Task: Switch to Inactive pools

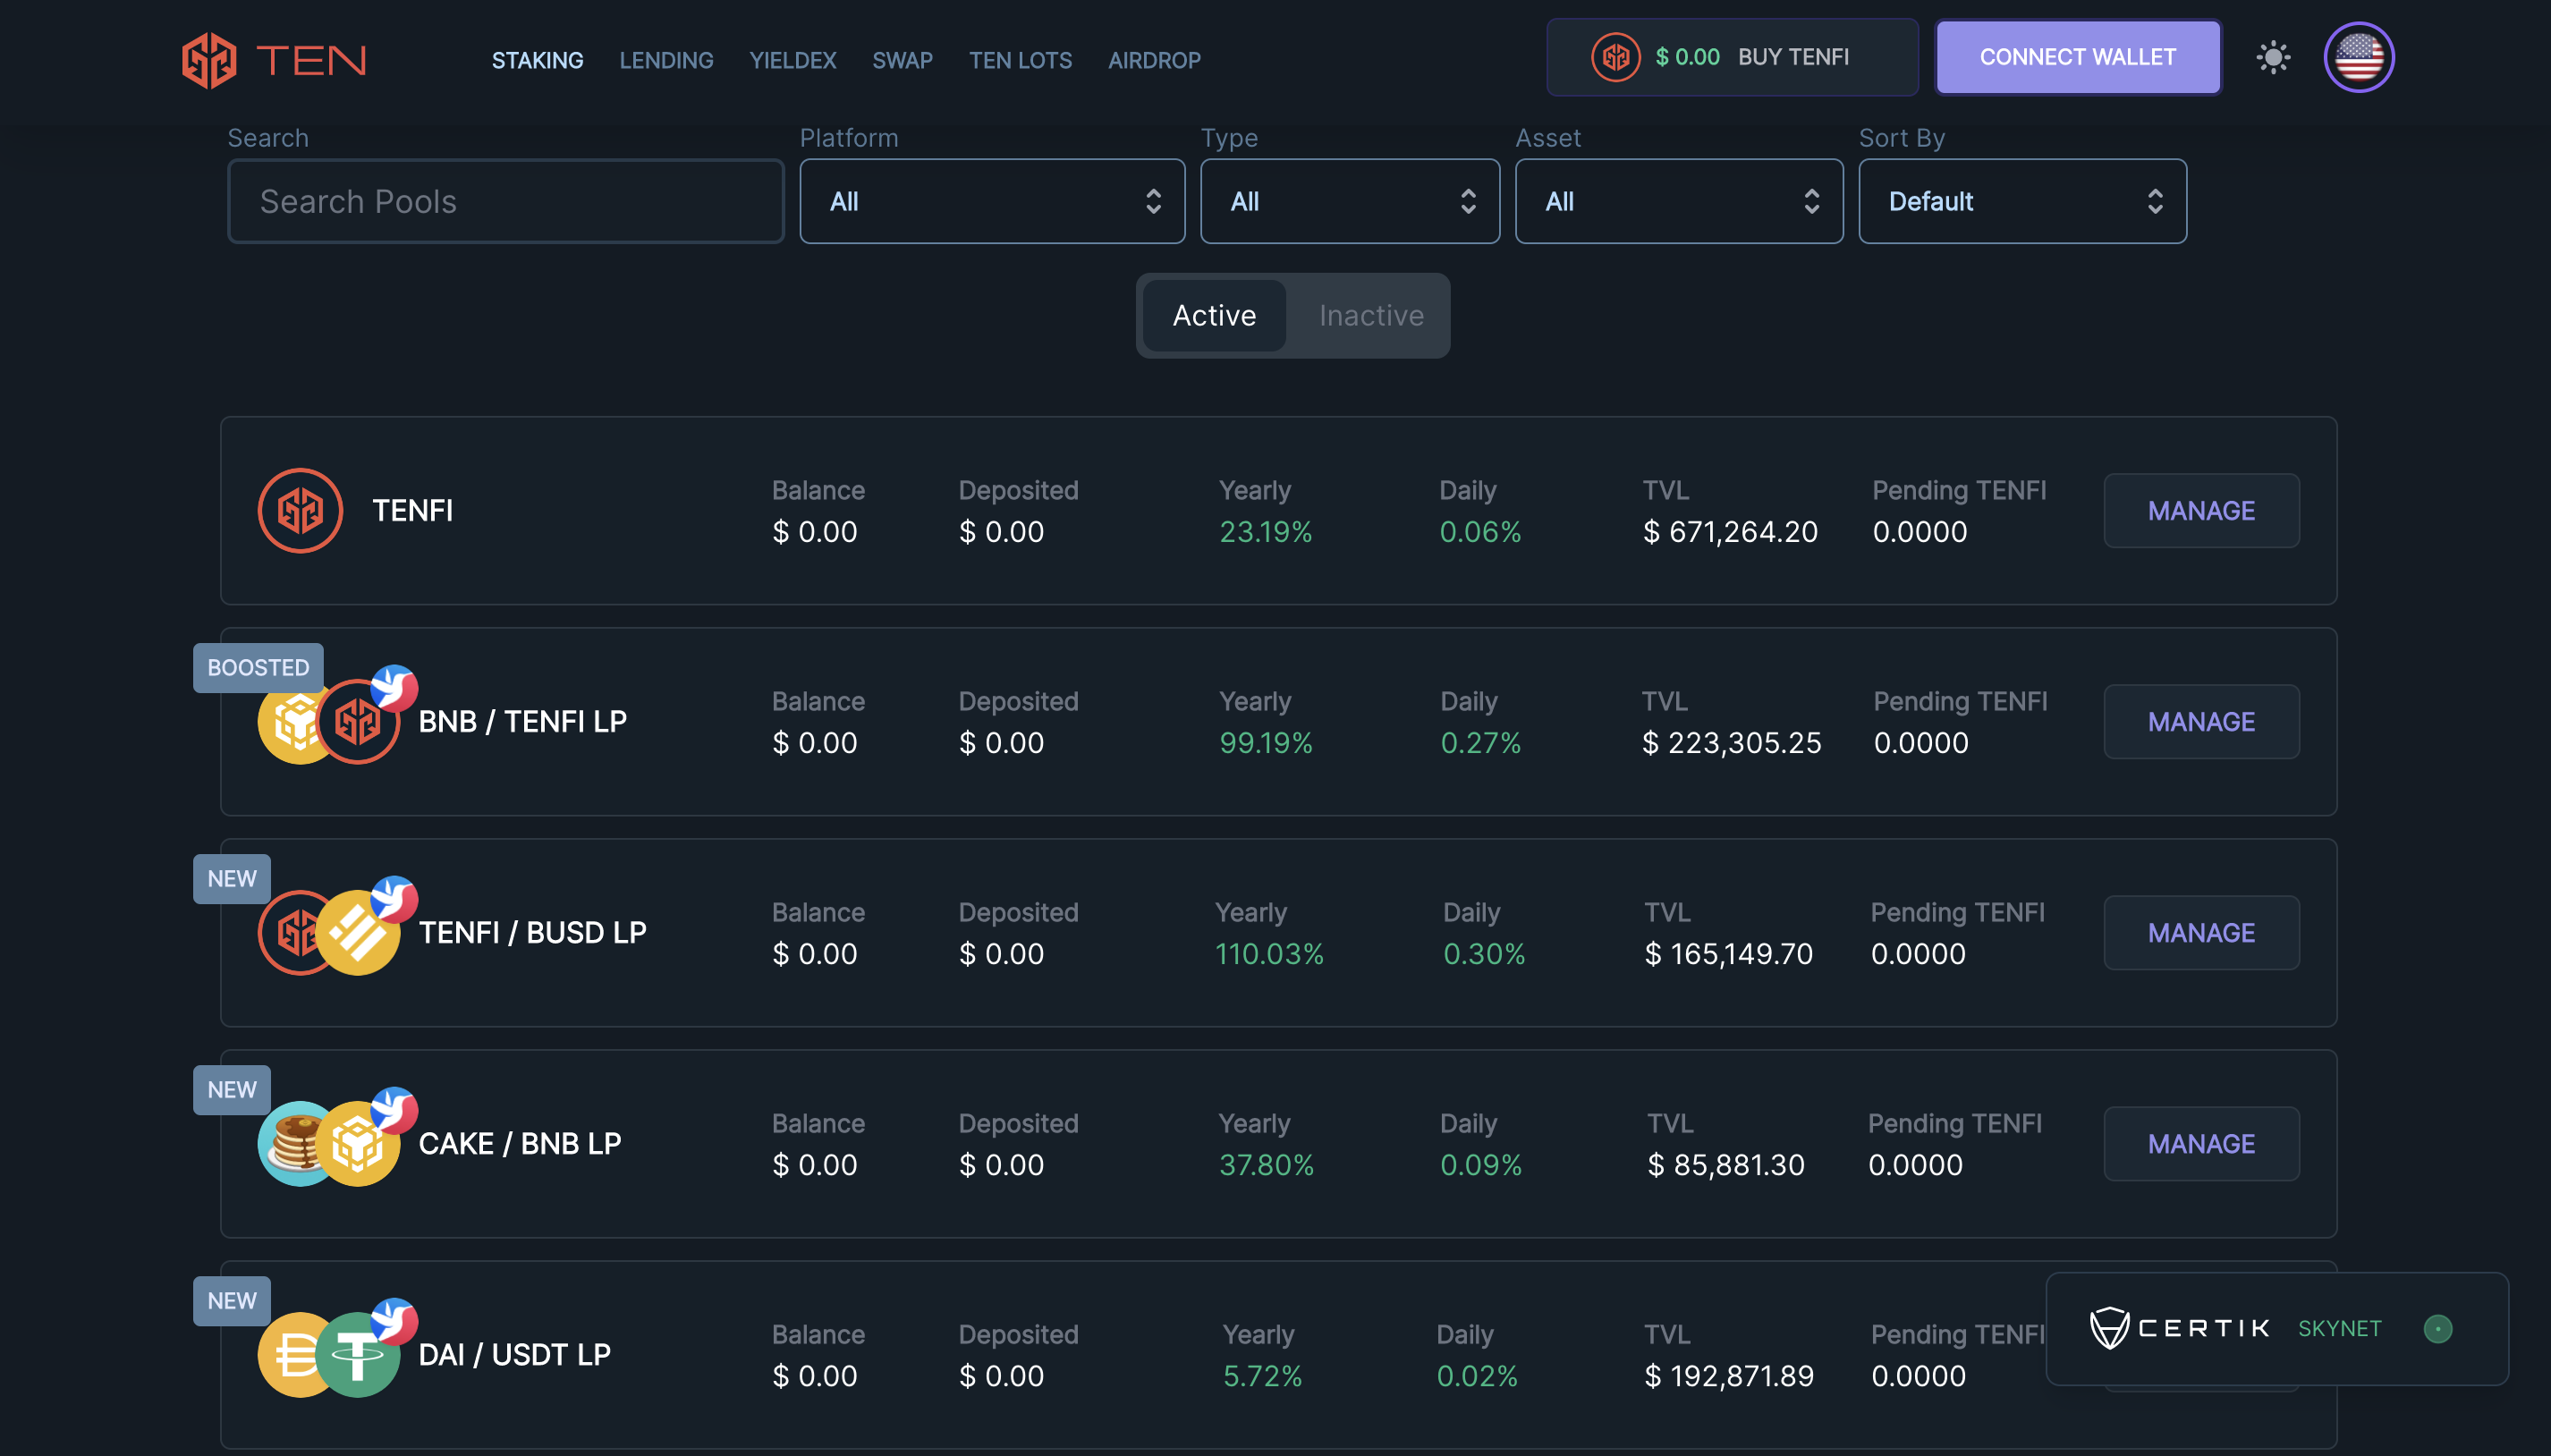Action: pyautogui.click(x=1370, y=316)
